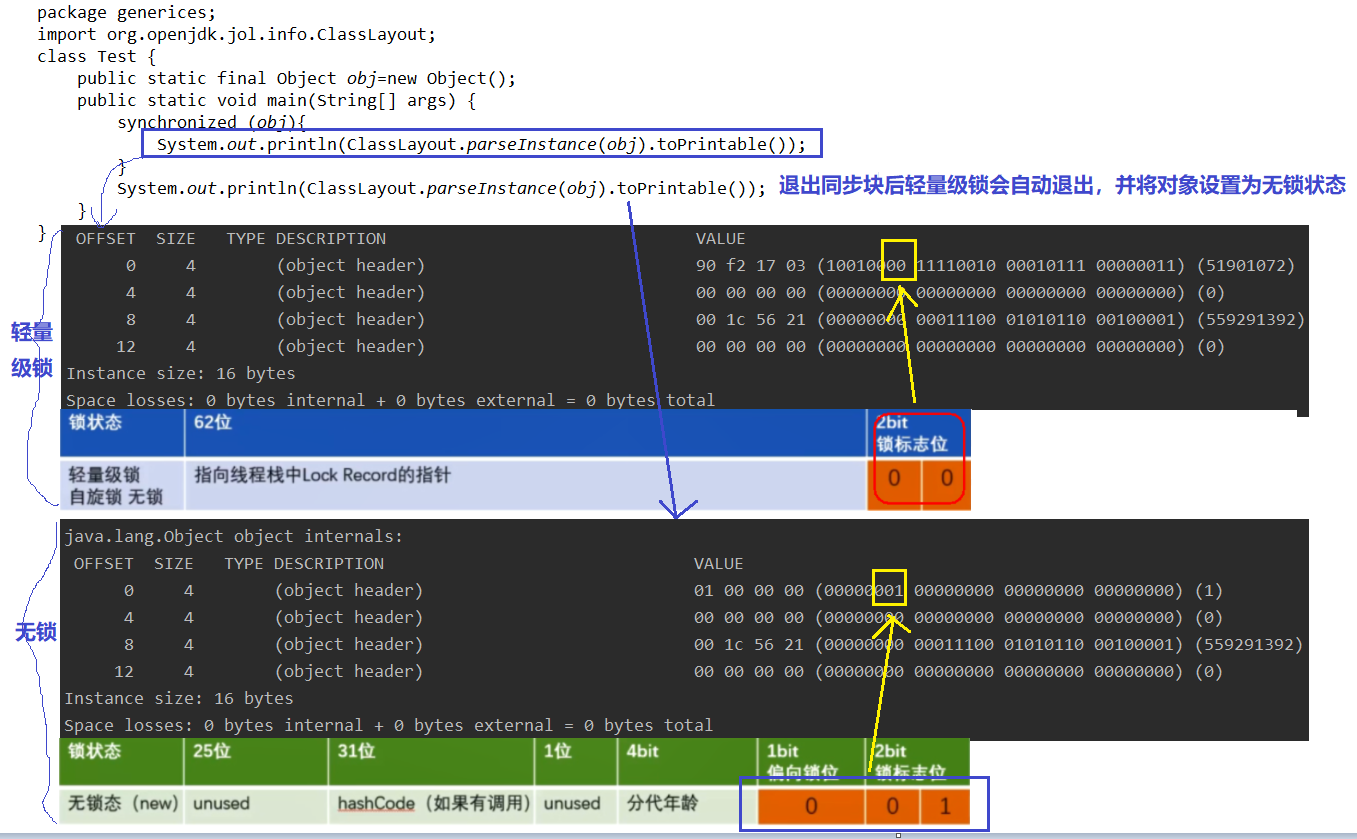Click the 'synchronized (obj){' statement
Screen dimensions: 1357x839
[x=211, y=123]
